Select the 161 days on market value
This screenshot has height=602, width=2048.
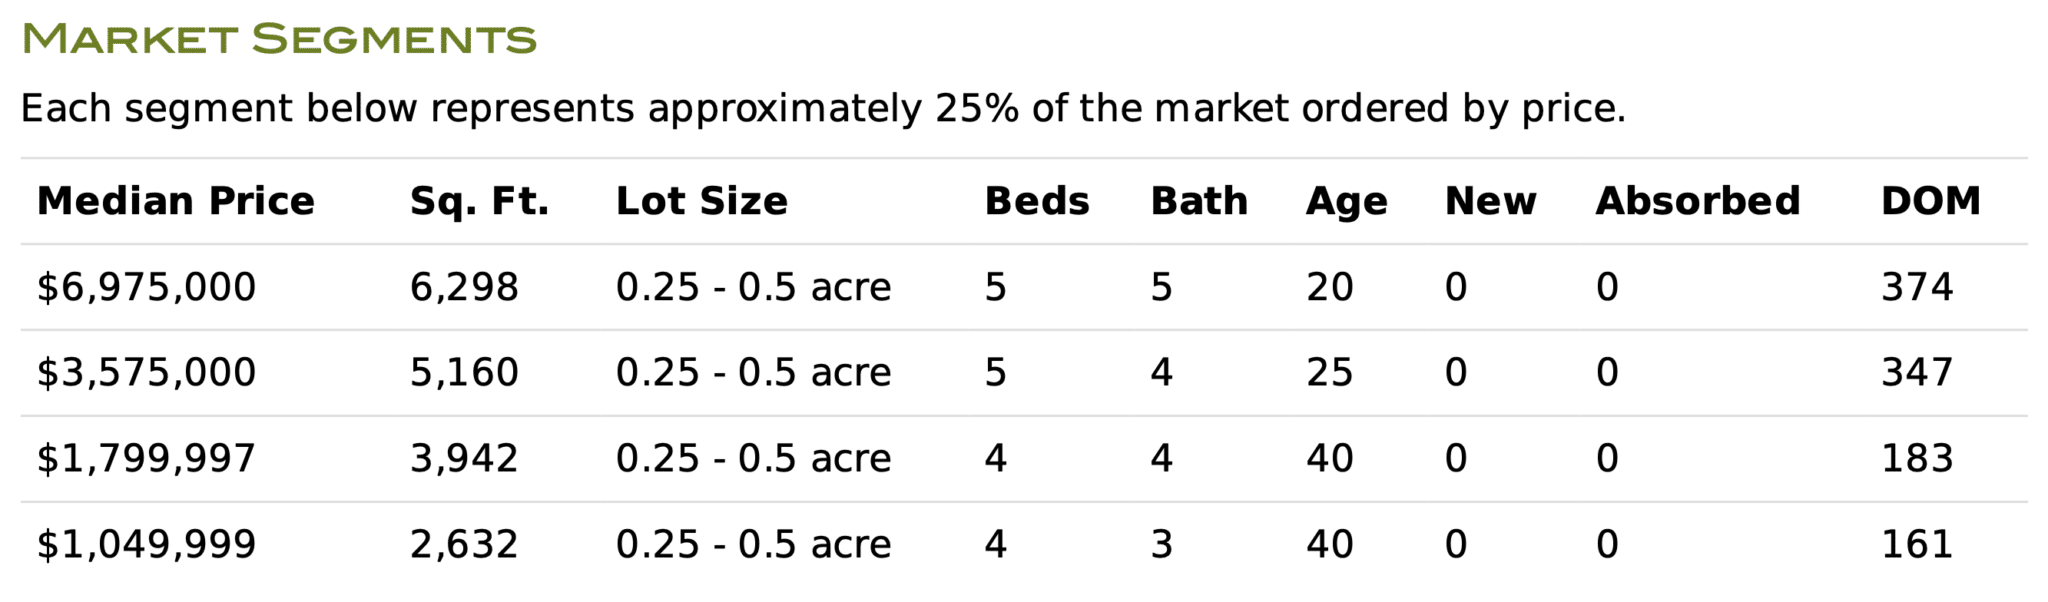pyautogui.click(x=1916, y=544)
